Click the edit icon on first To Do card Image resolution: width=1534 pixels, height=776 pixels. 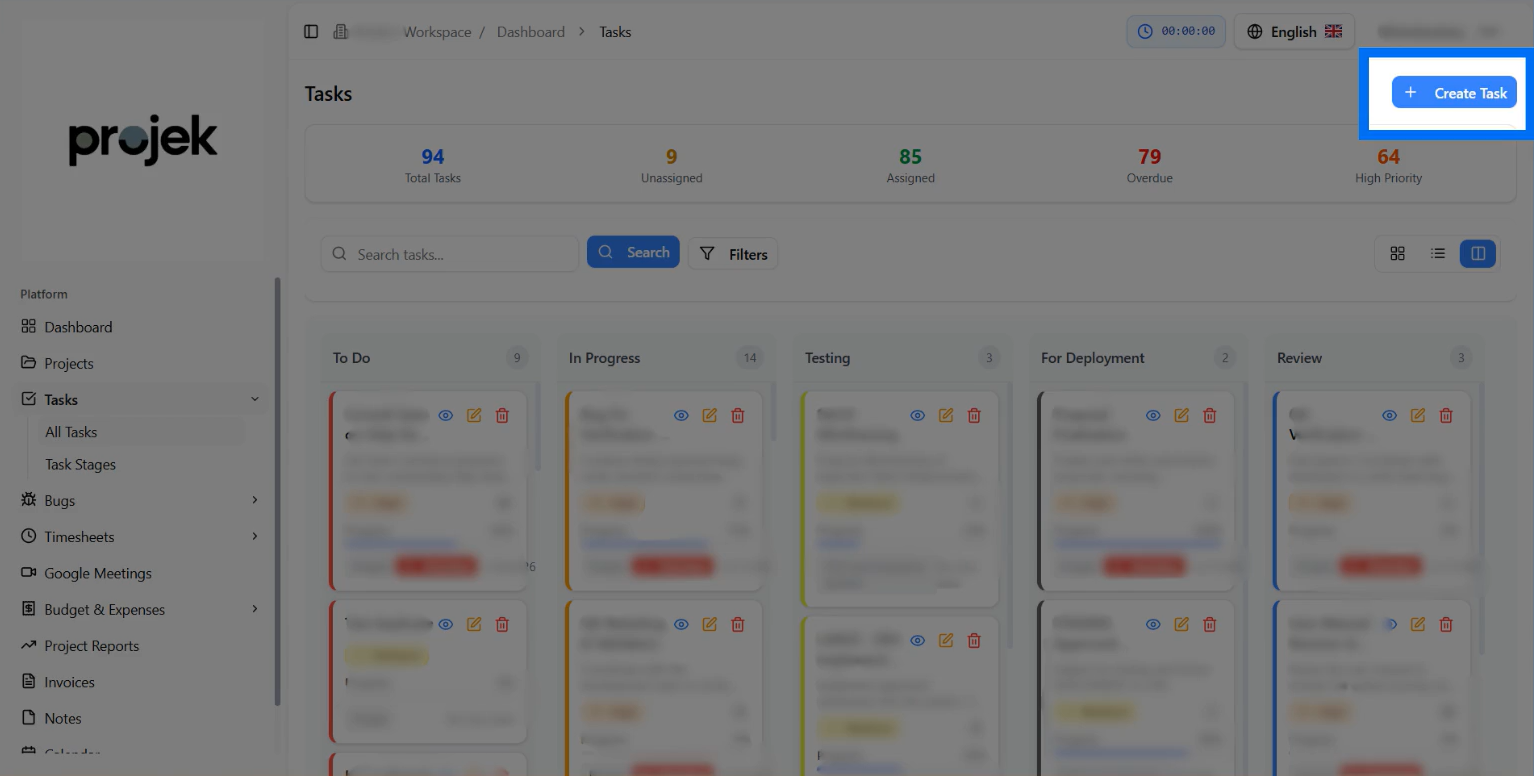tap(474, 415)
